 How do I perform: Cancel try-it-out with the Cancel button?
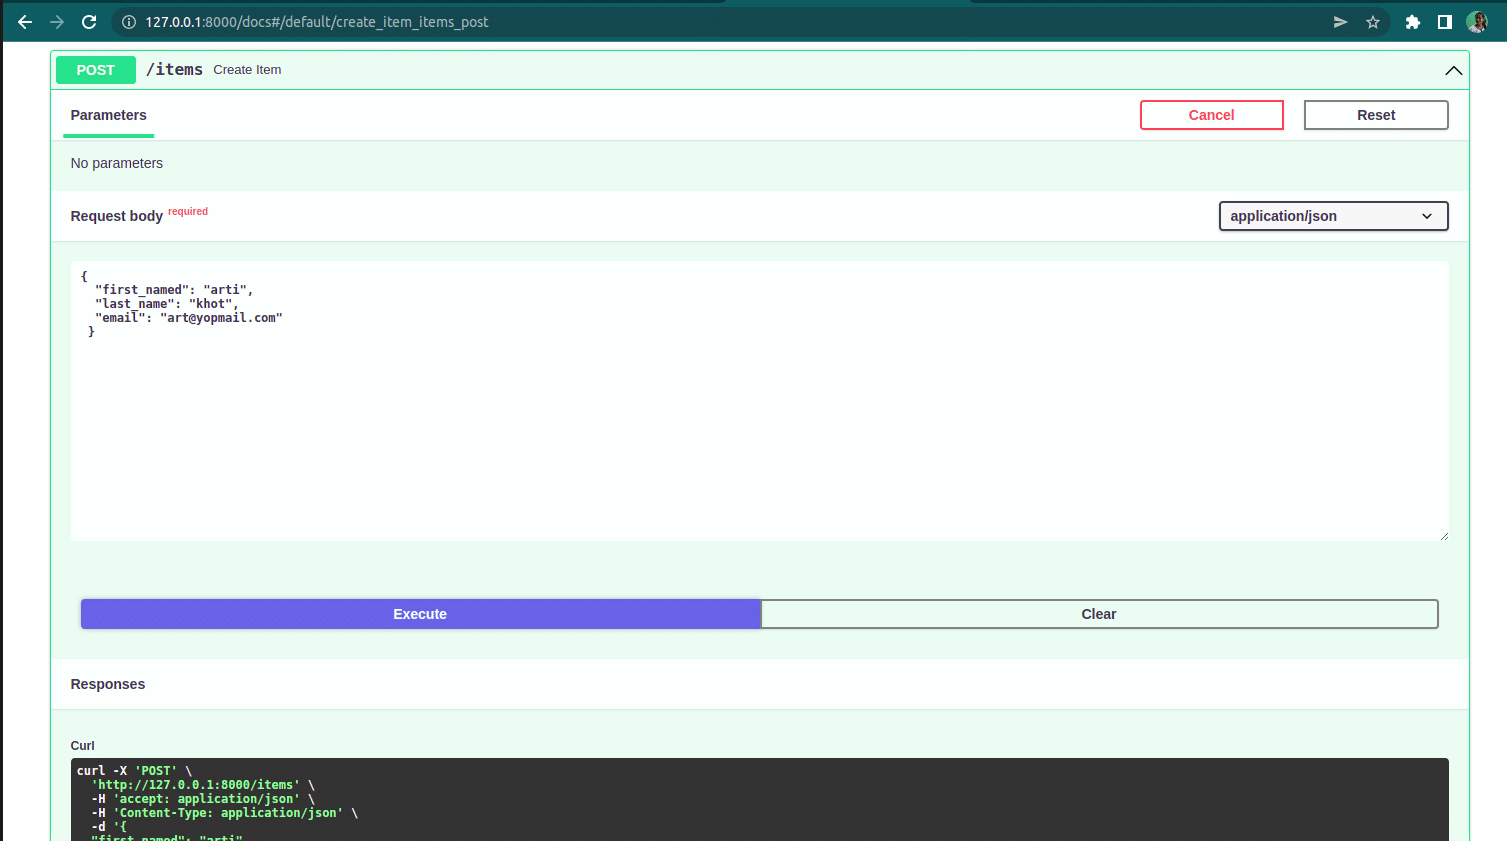(1211, 115)
